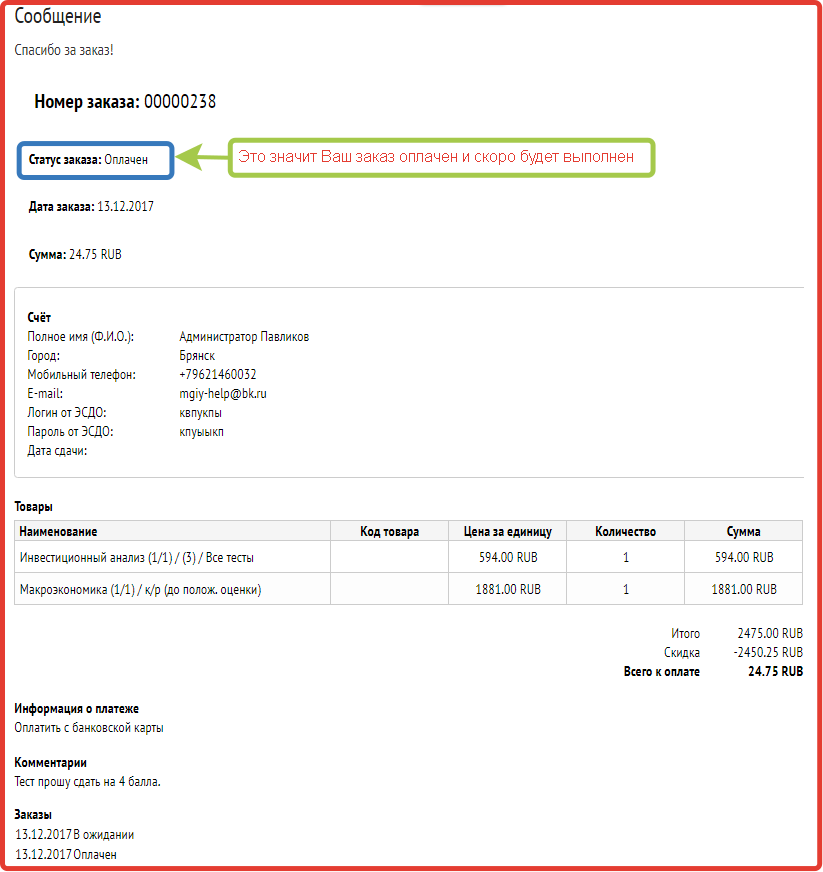823x872 pixels.
Task: Click the email mgiy-help@bk.ru
Action: (x=223, y=394)
